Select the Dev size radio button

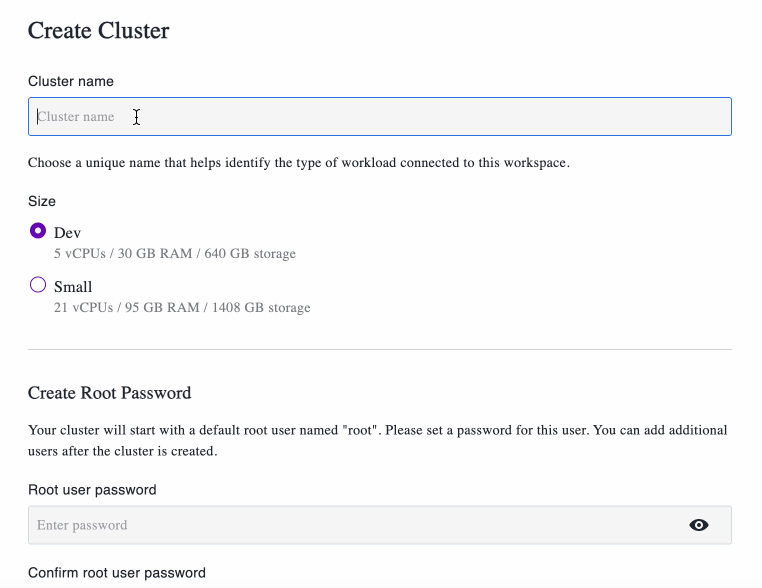click(x=38, y=231)
